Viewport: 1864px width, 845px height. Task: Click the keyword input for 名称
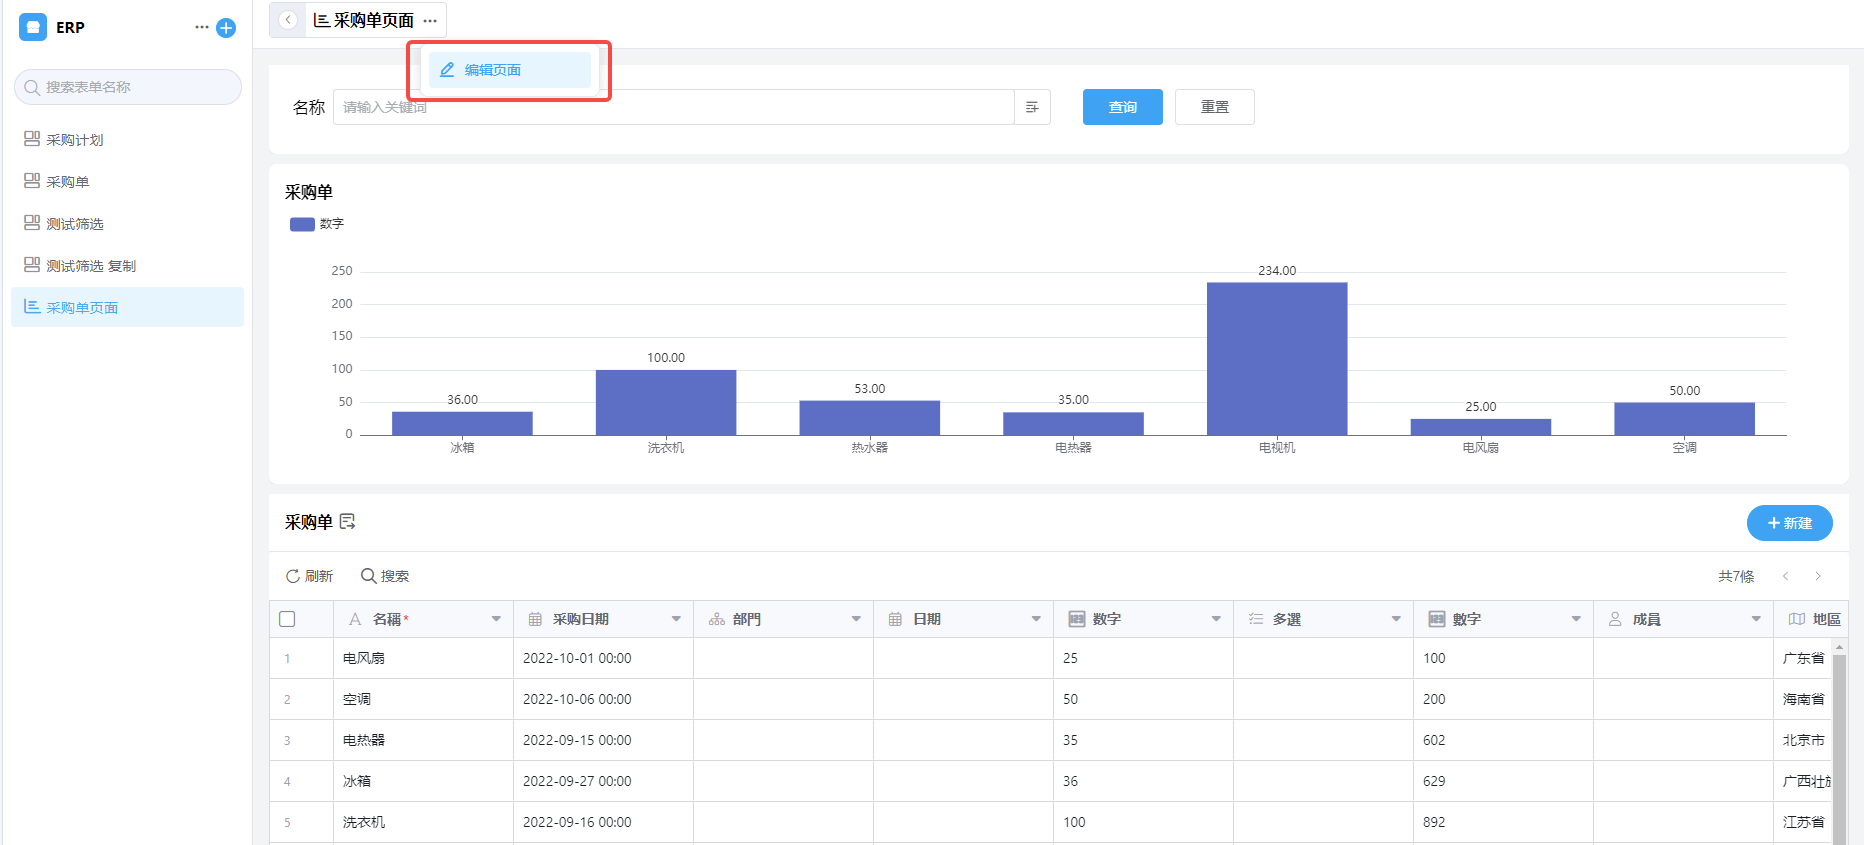(673, 107)
